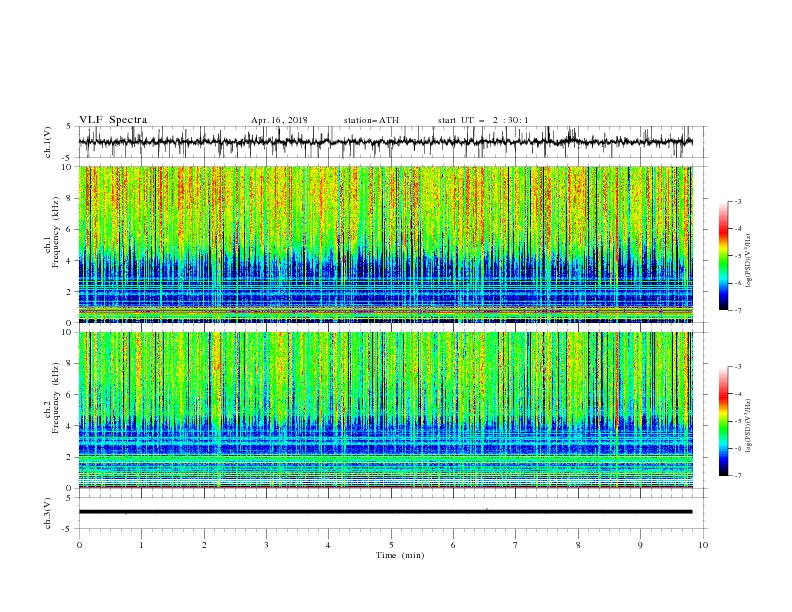This screenshot has height=612, width=792.
Task: Click the log(PSD) label beside the ch.1 colorbar
Action: 749,261
